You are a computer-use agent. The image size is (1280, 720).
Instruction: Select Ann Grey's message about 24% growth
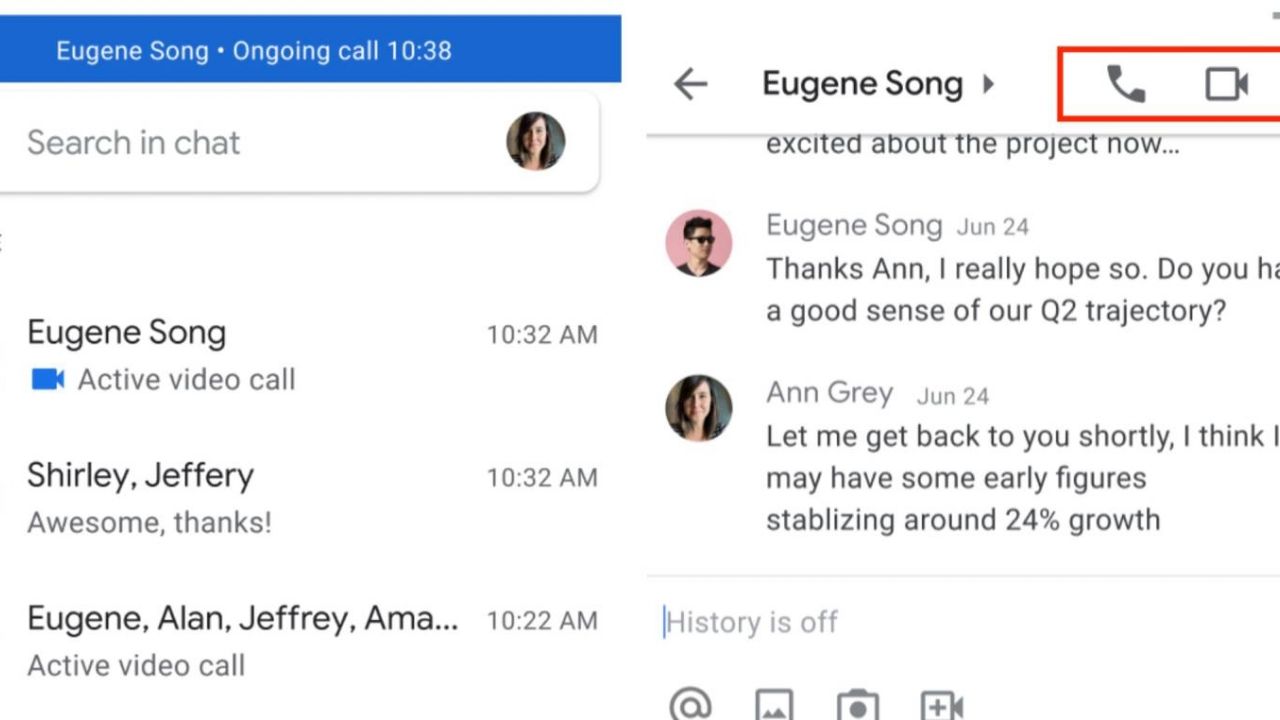click(x=1022, y=478)
